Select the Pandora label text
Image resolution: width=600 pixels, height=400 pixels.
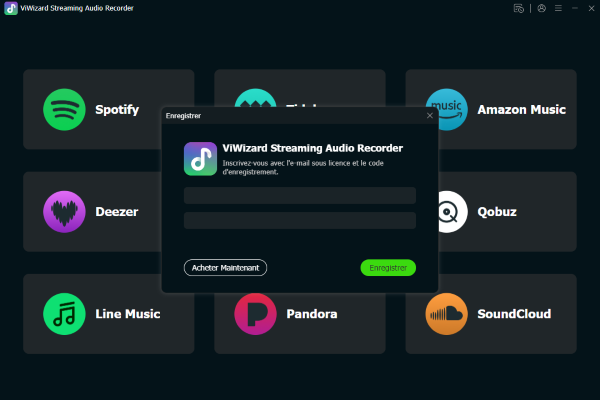click(312, 314)
